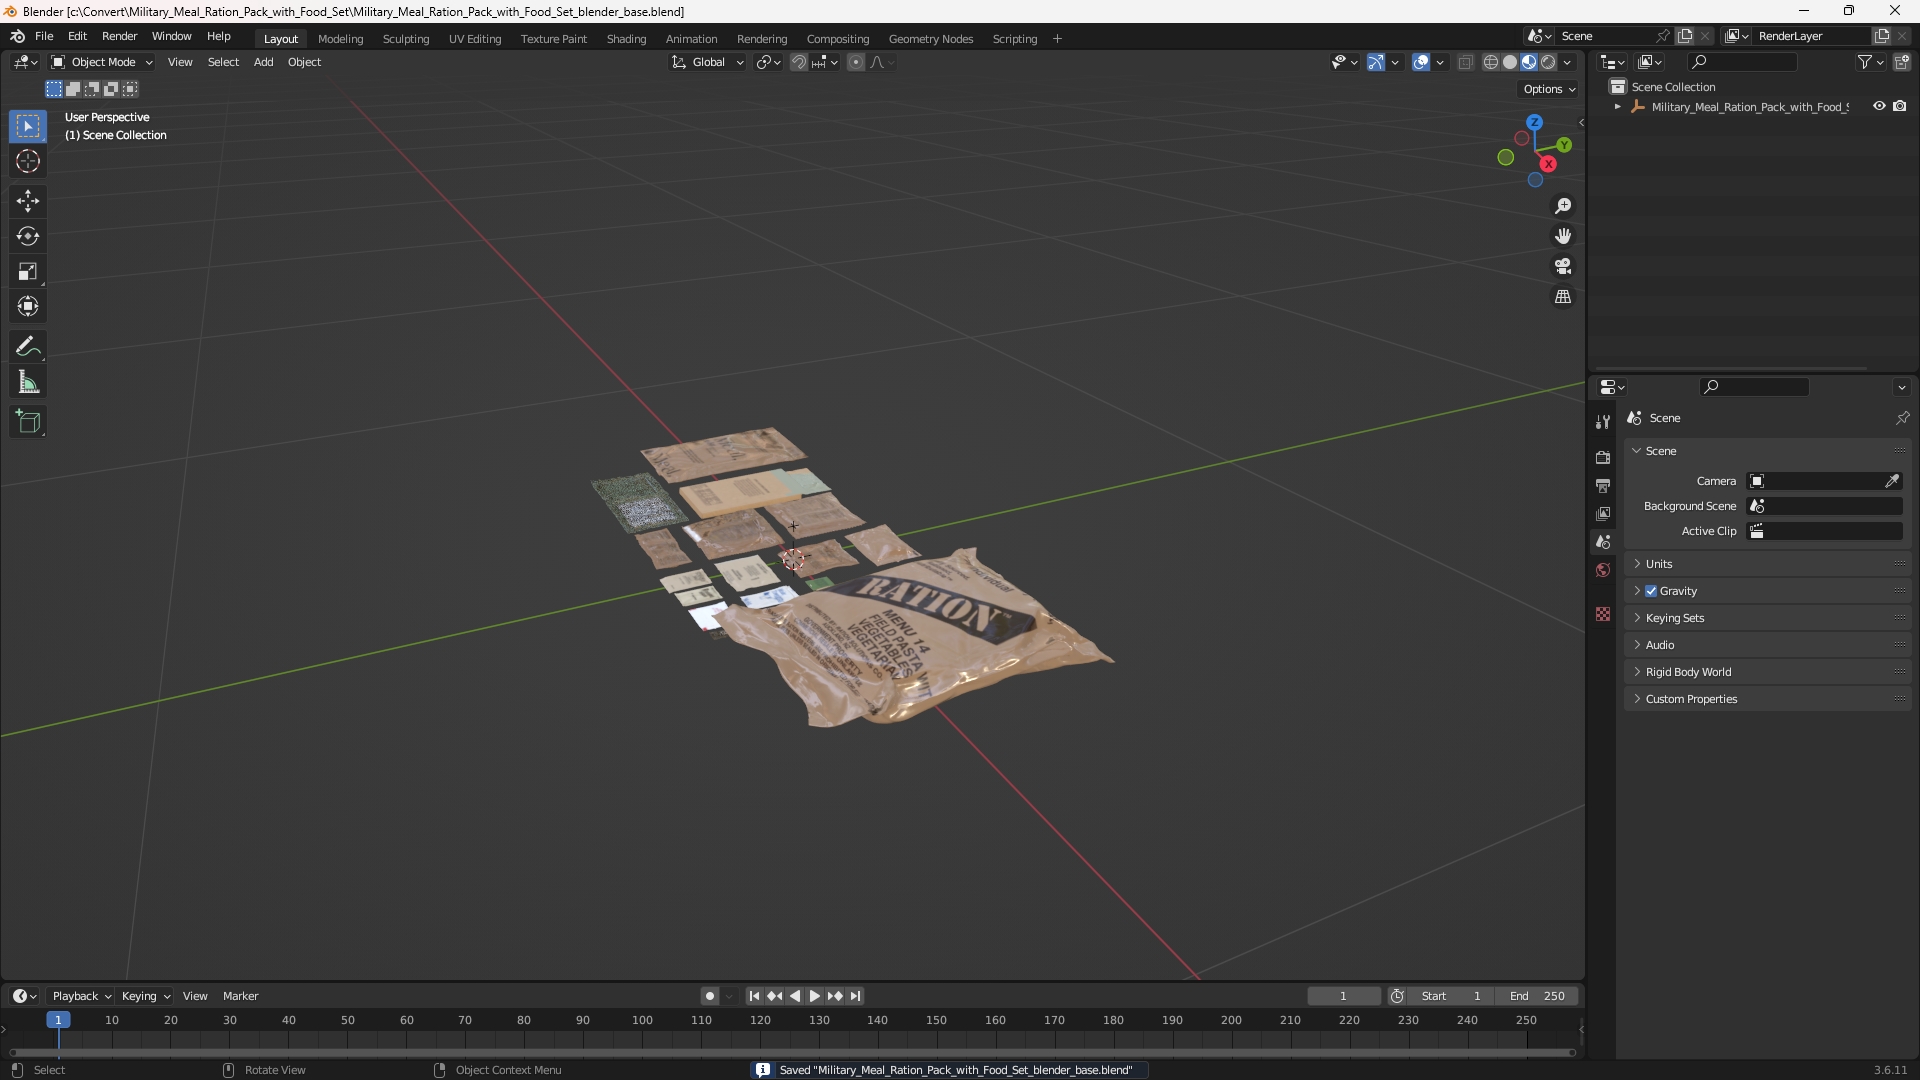This screenshot has height=1080, width=1920.
Task: Open the World properties tab
Action: [x=1603, y=570]
